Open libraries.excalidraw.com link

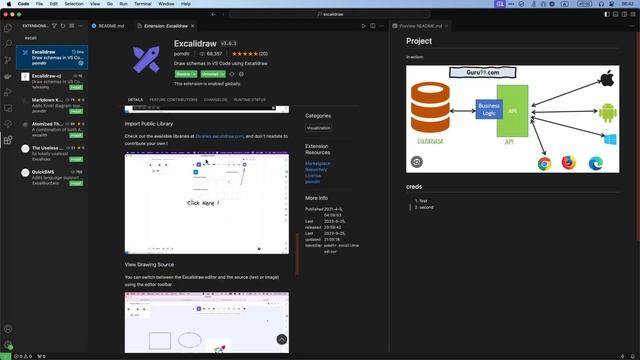(x=219, y=136)
